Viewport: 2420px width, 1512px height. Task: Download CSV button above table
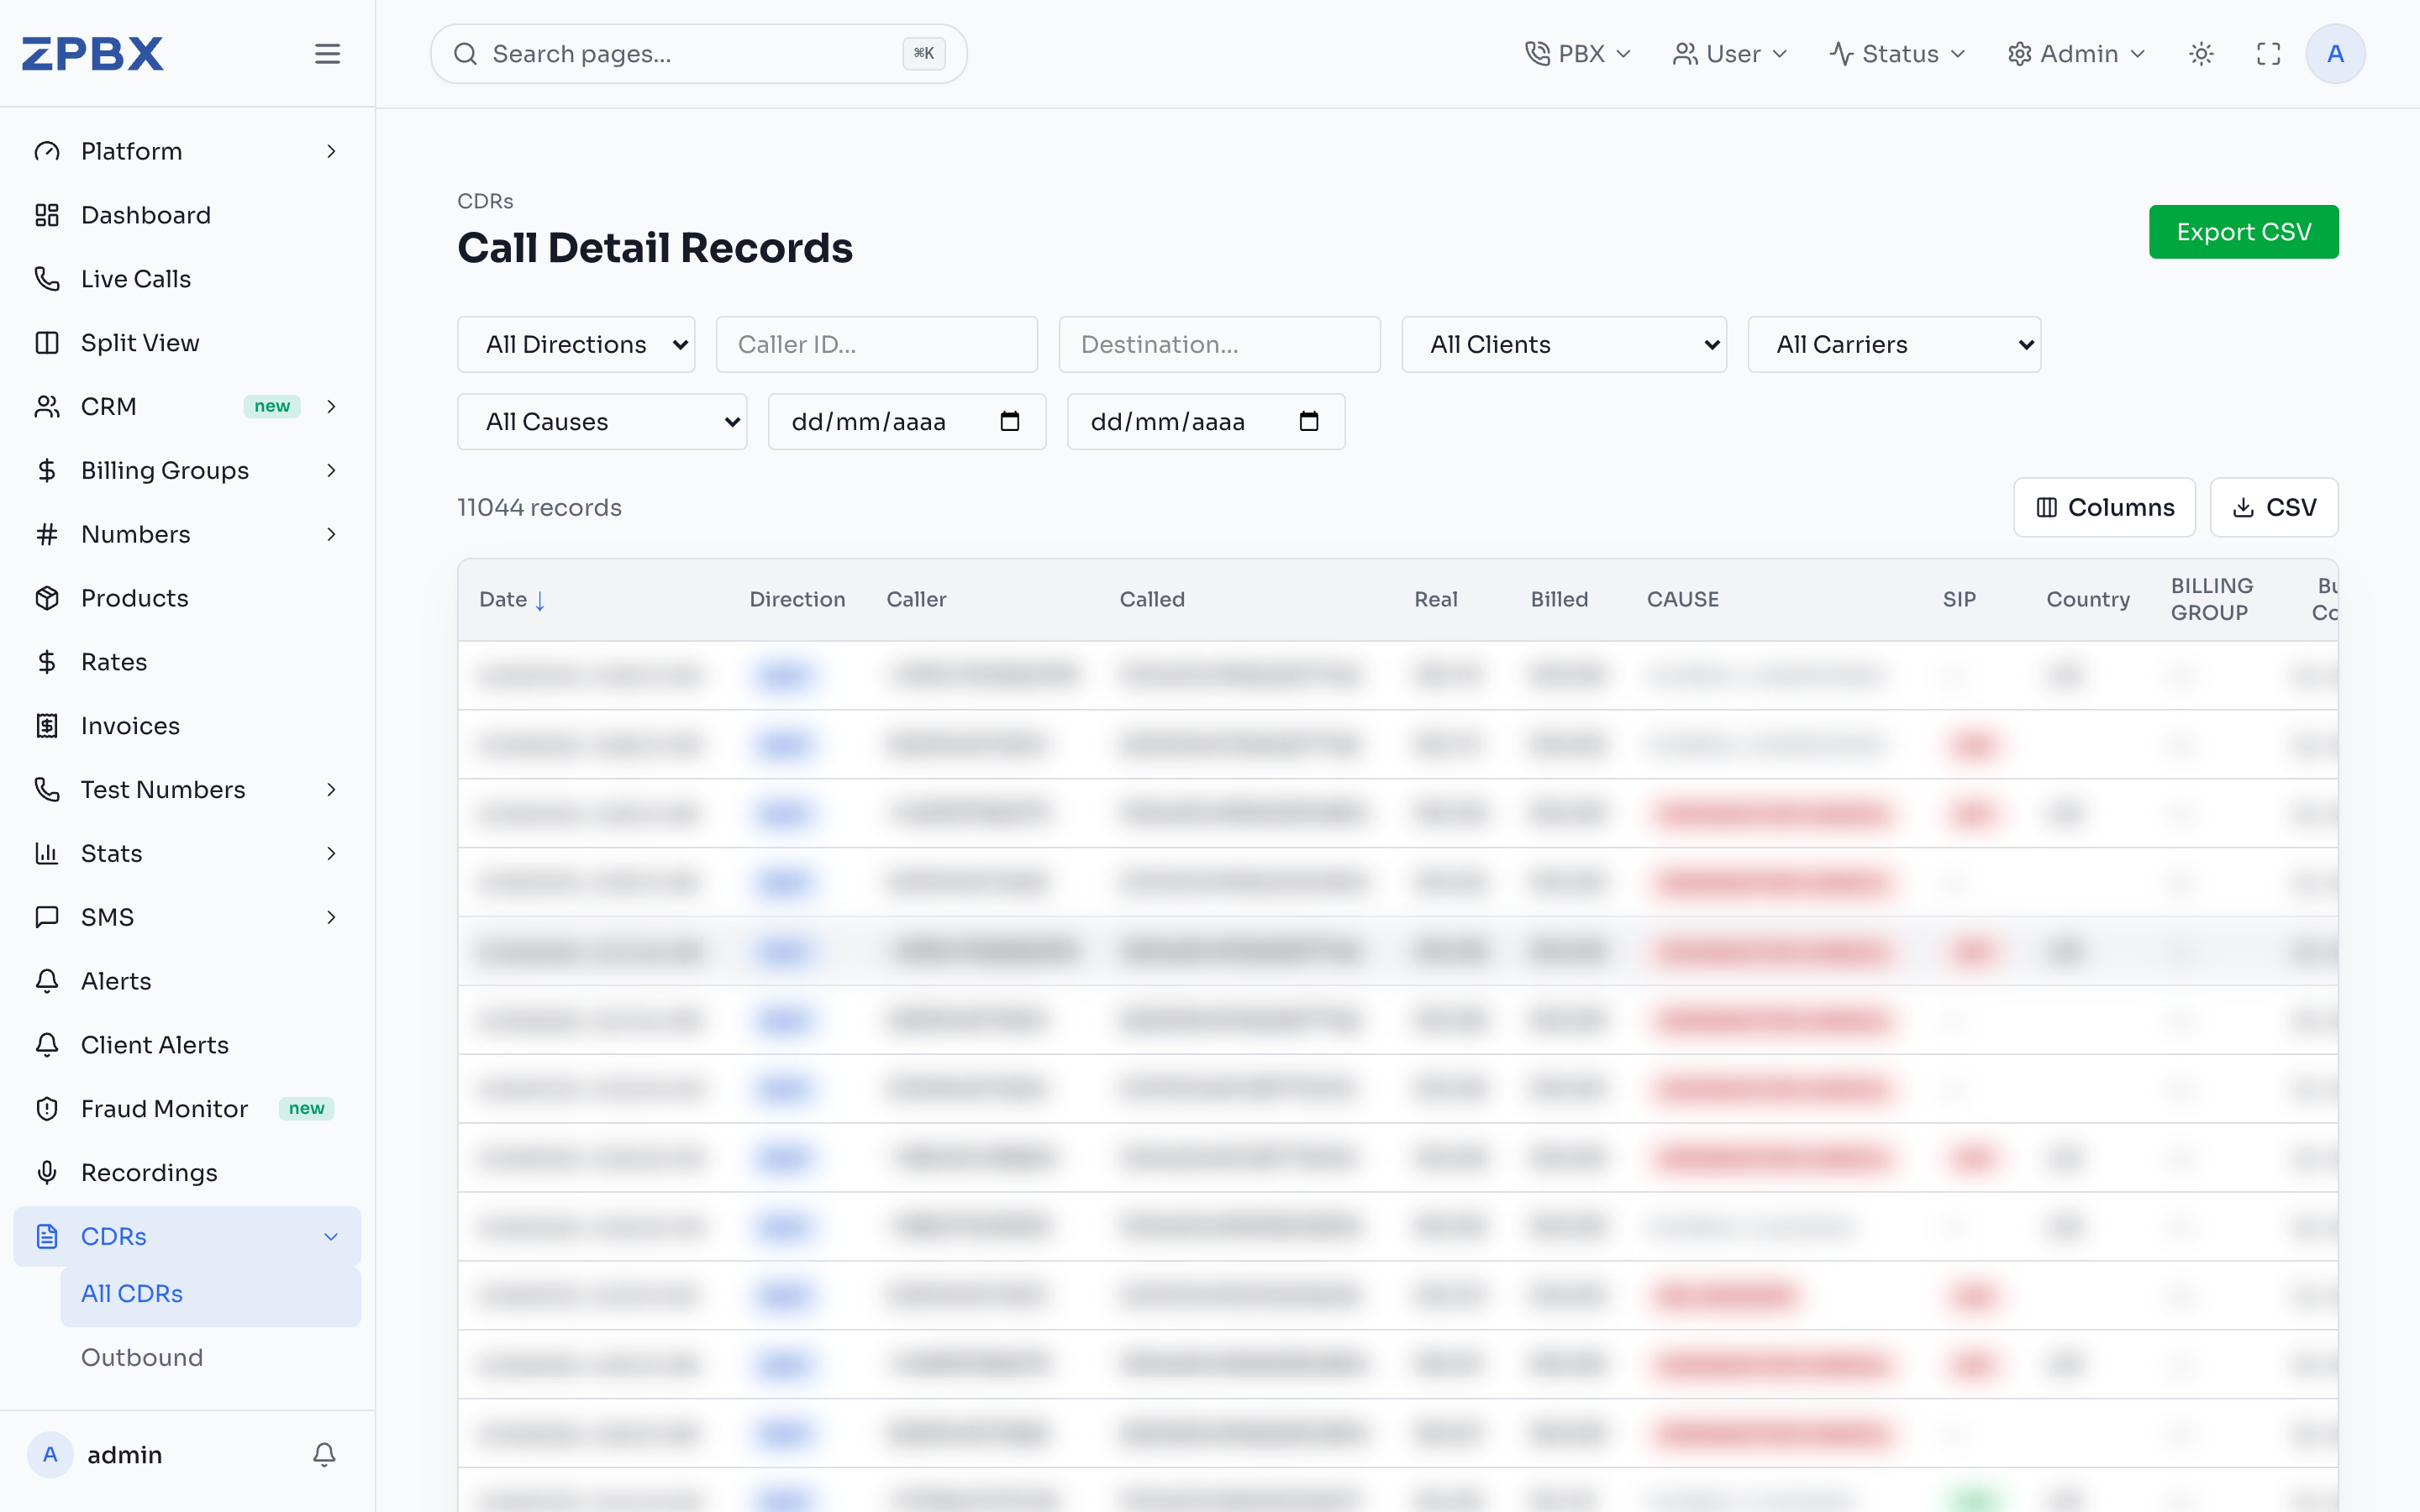[2274, 507]
